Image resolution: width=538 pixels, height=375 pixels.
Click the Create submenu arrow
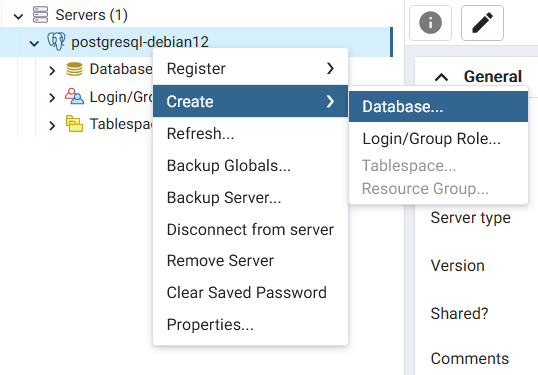tap(330, 101)
